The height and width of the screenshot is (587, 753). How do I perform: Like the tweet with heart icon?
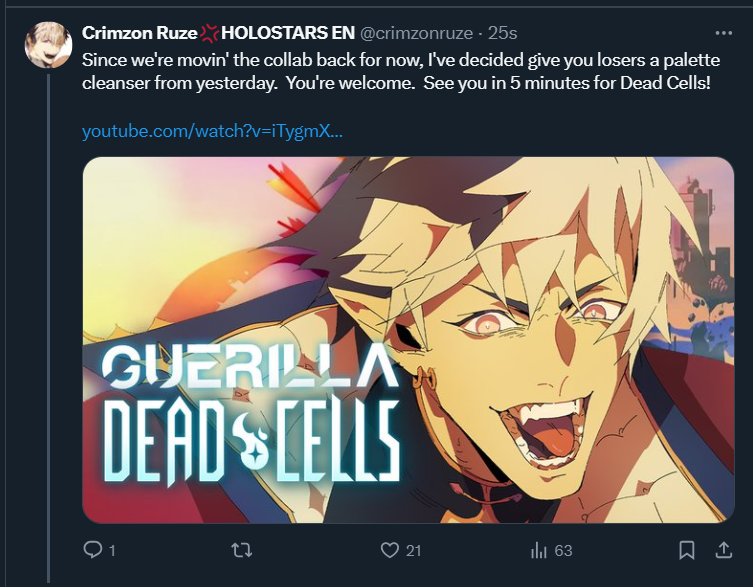(x=389, y=550)
